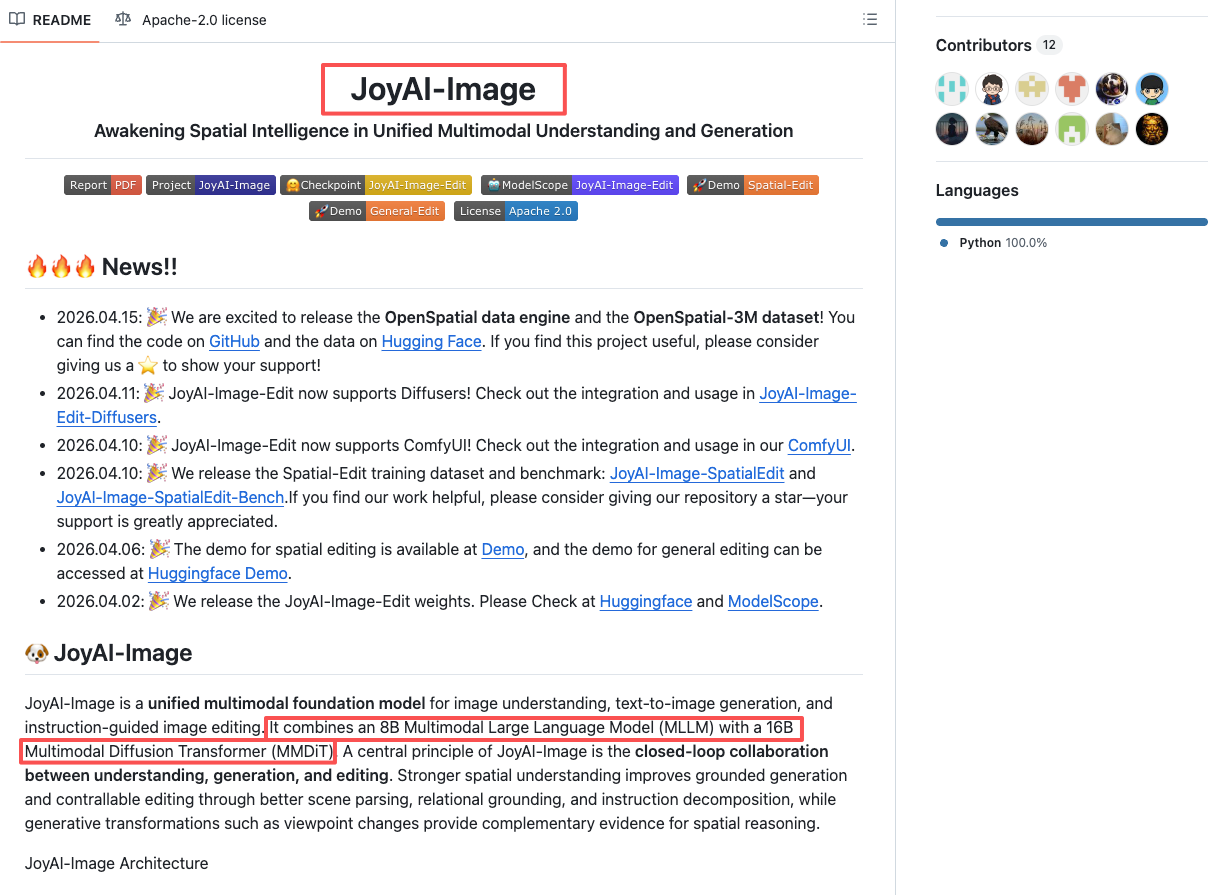Click the JoyAI-Image Architecture text
The height and width of the screenshot is (895, 1218).
117,863
